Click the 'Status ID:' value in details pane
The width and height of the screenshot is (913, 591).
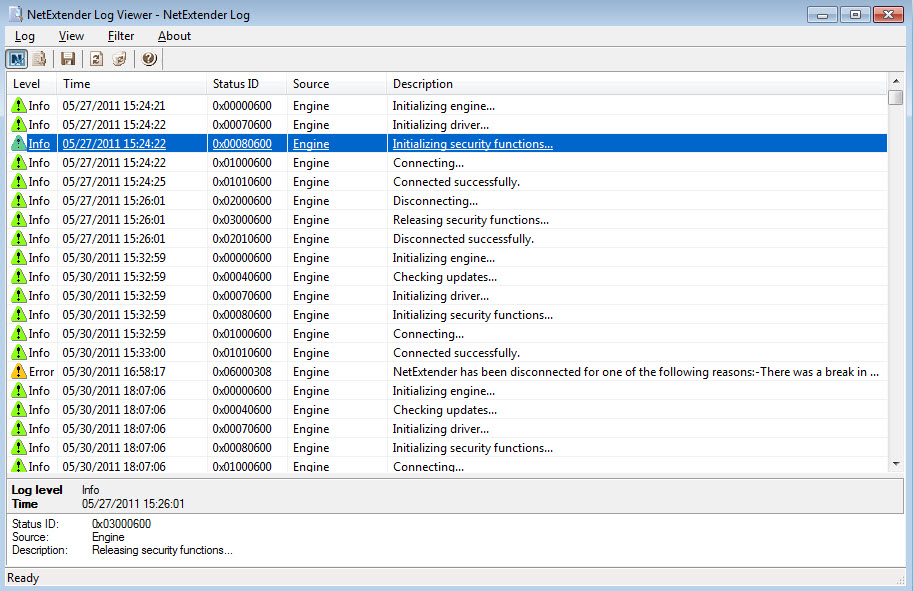tap(121, 523)
